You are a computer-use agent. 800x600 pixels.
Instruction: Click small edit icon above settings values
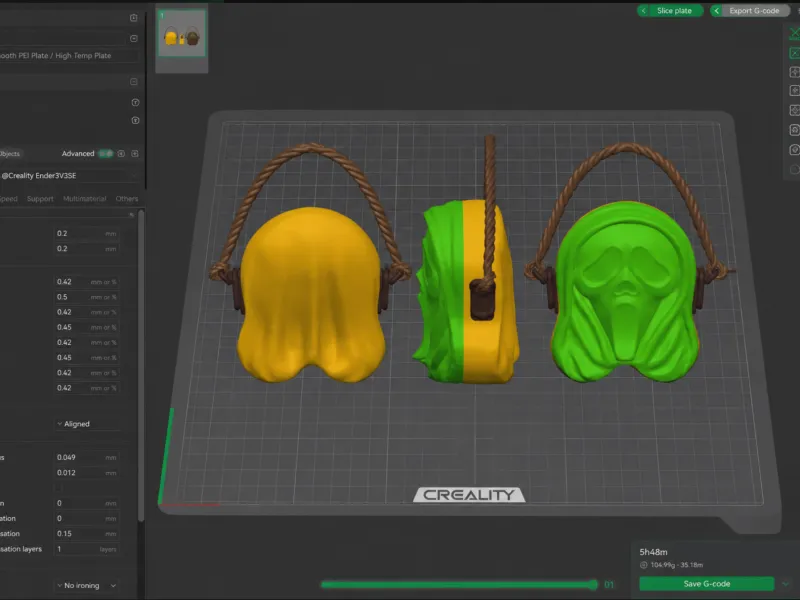132,215
